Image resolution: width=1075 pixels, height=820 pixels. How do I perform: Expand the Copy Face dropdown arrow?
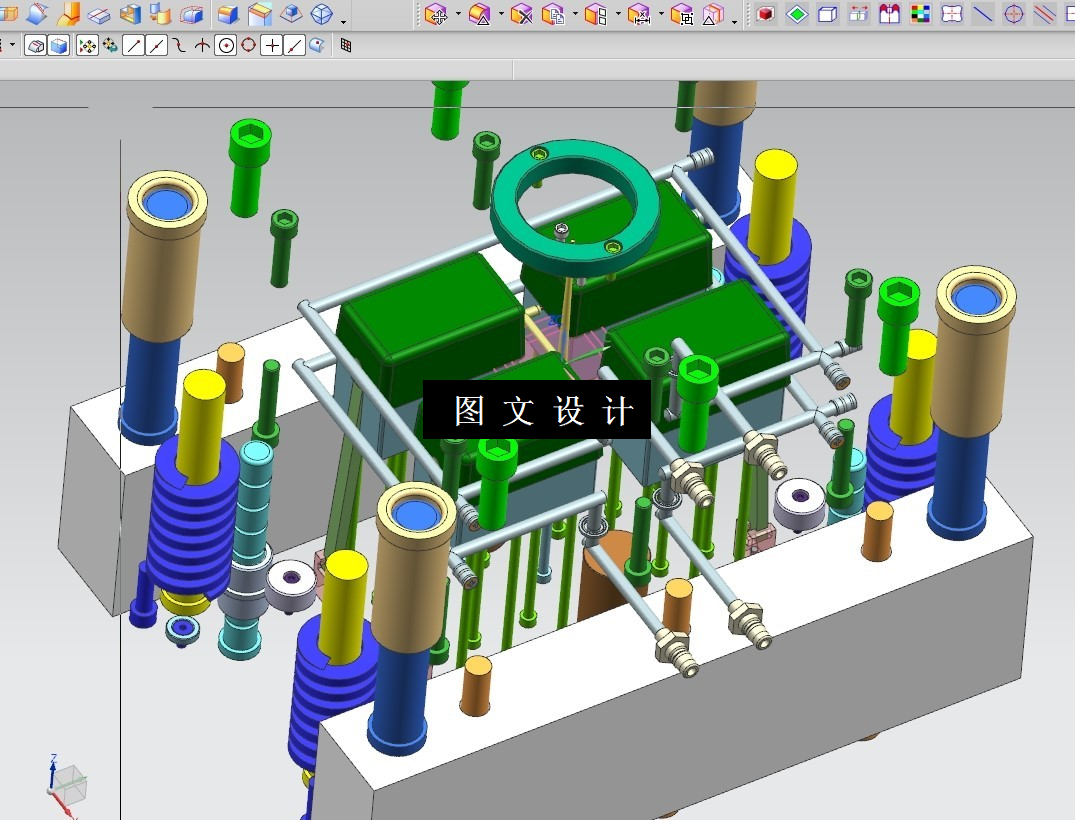click(x=575, y=14)
